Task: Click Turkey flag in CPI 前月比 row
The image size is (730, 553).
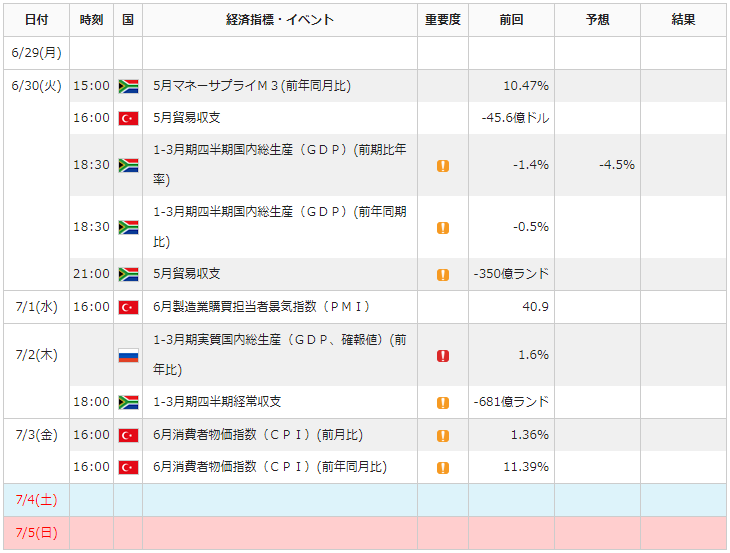Action: tap(128, 436)
